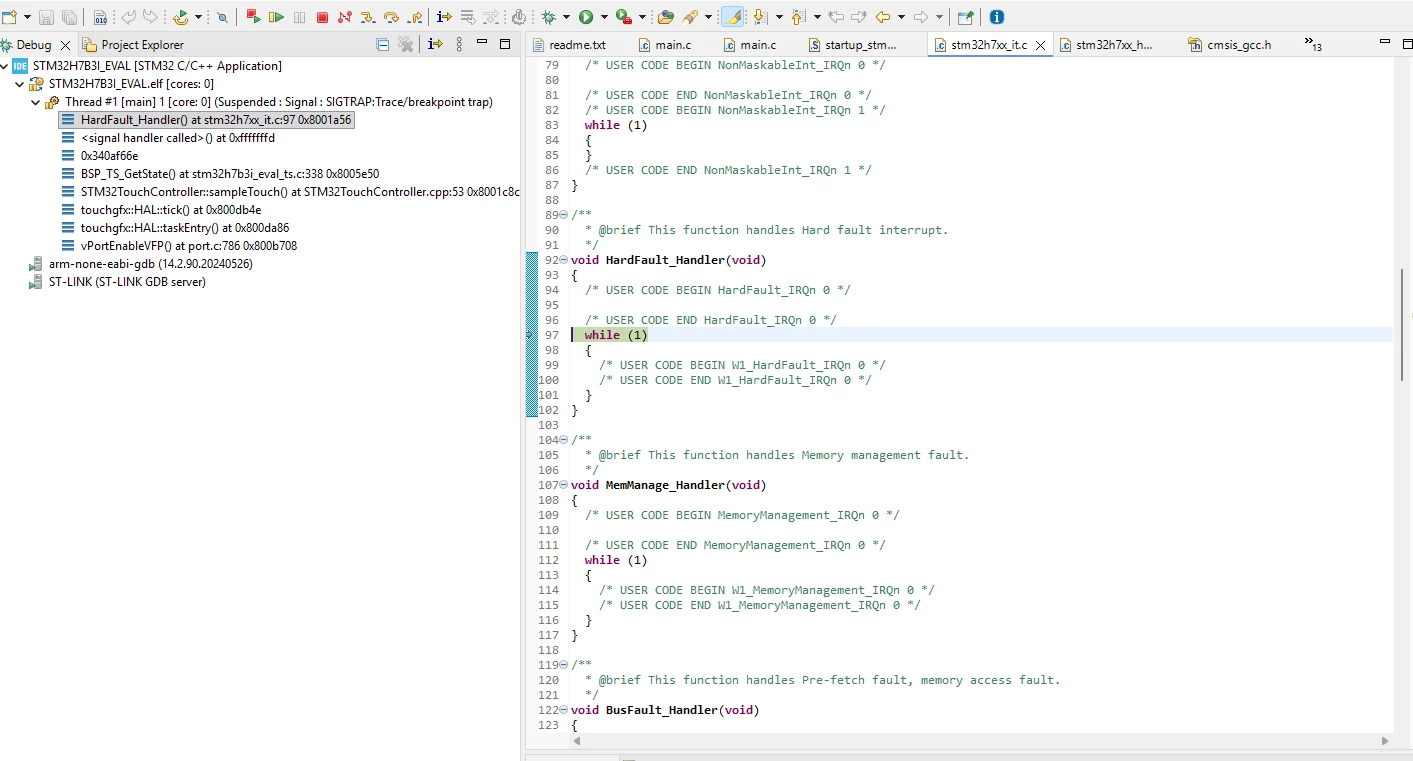Screen dimensions: 1413x761
Task: Open the Debug view three-dot menu
Action: [459, 45]
